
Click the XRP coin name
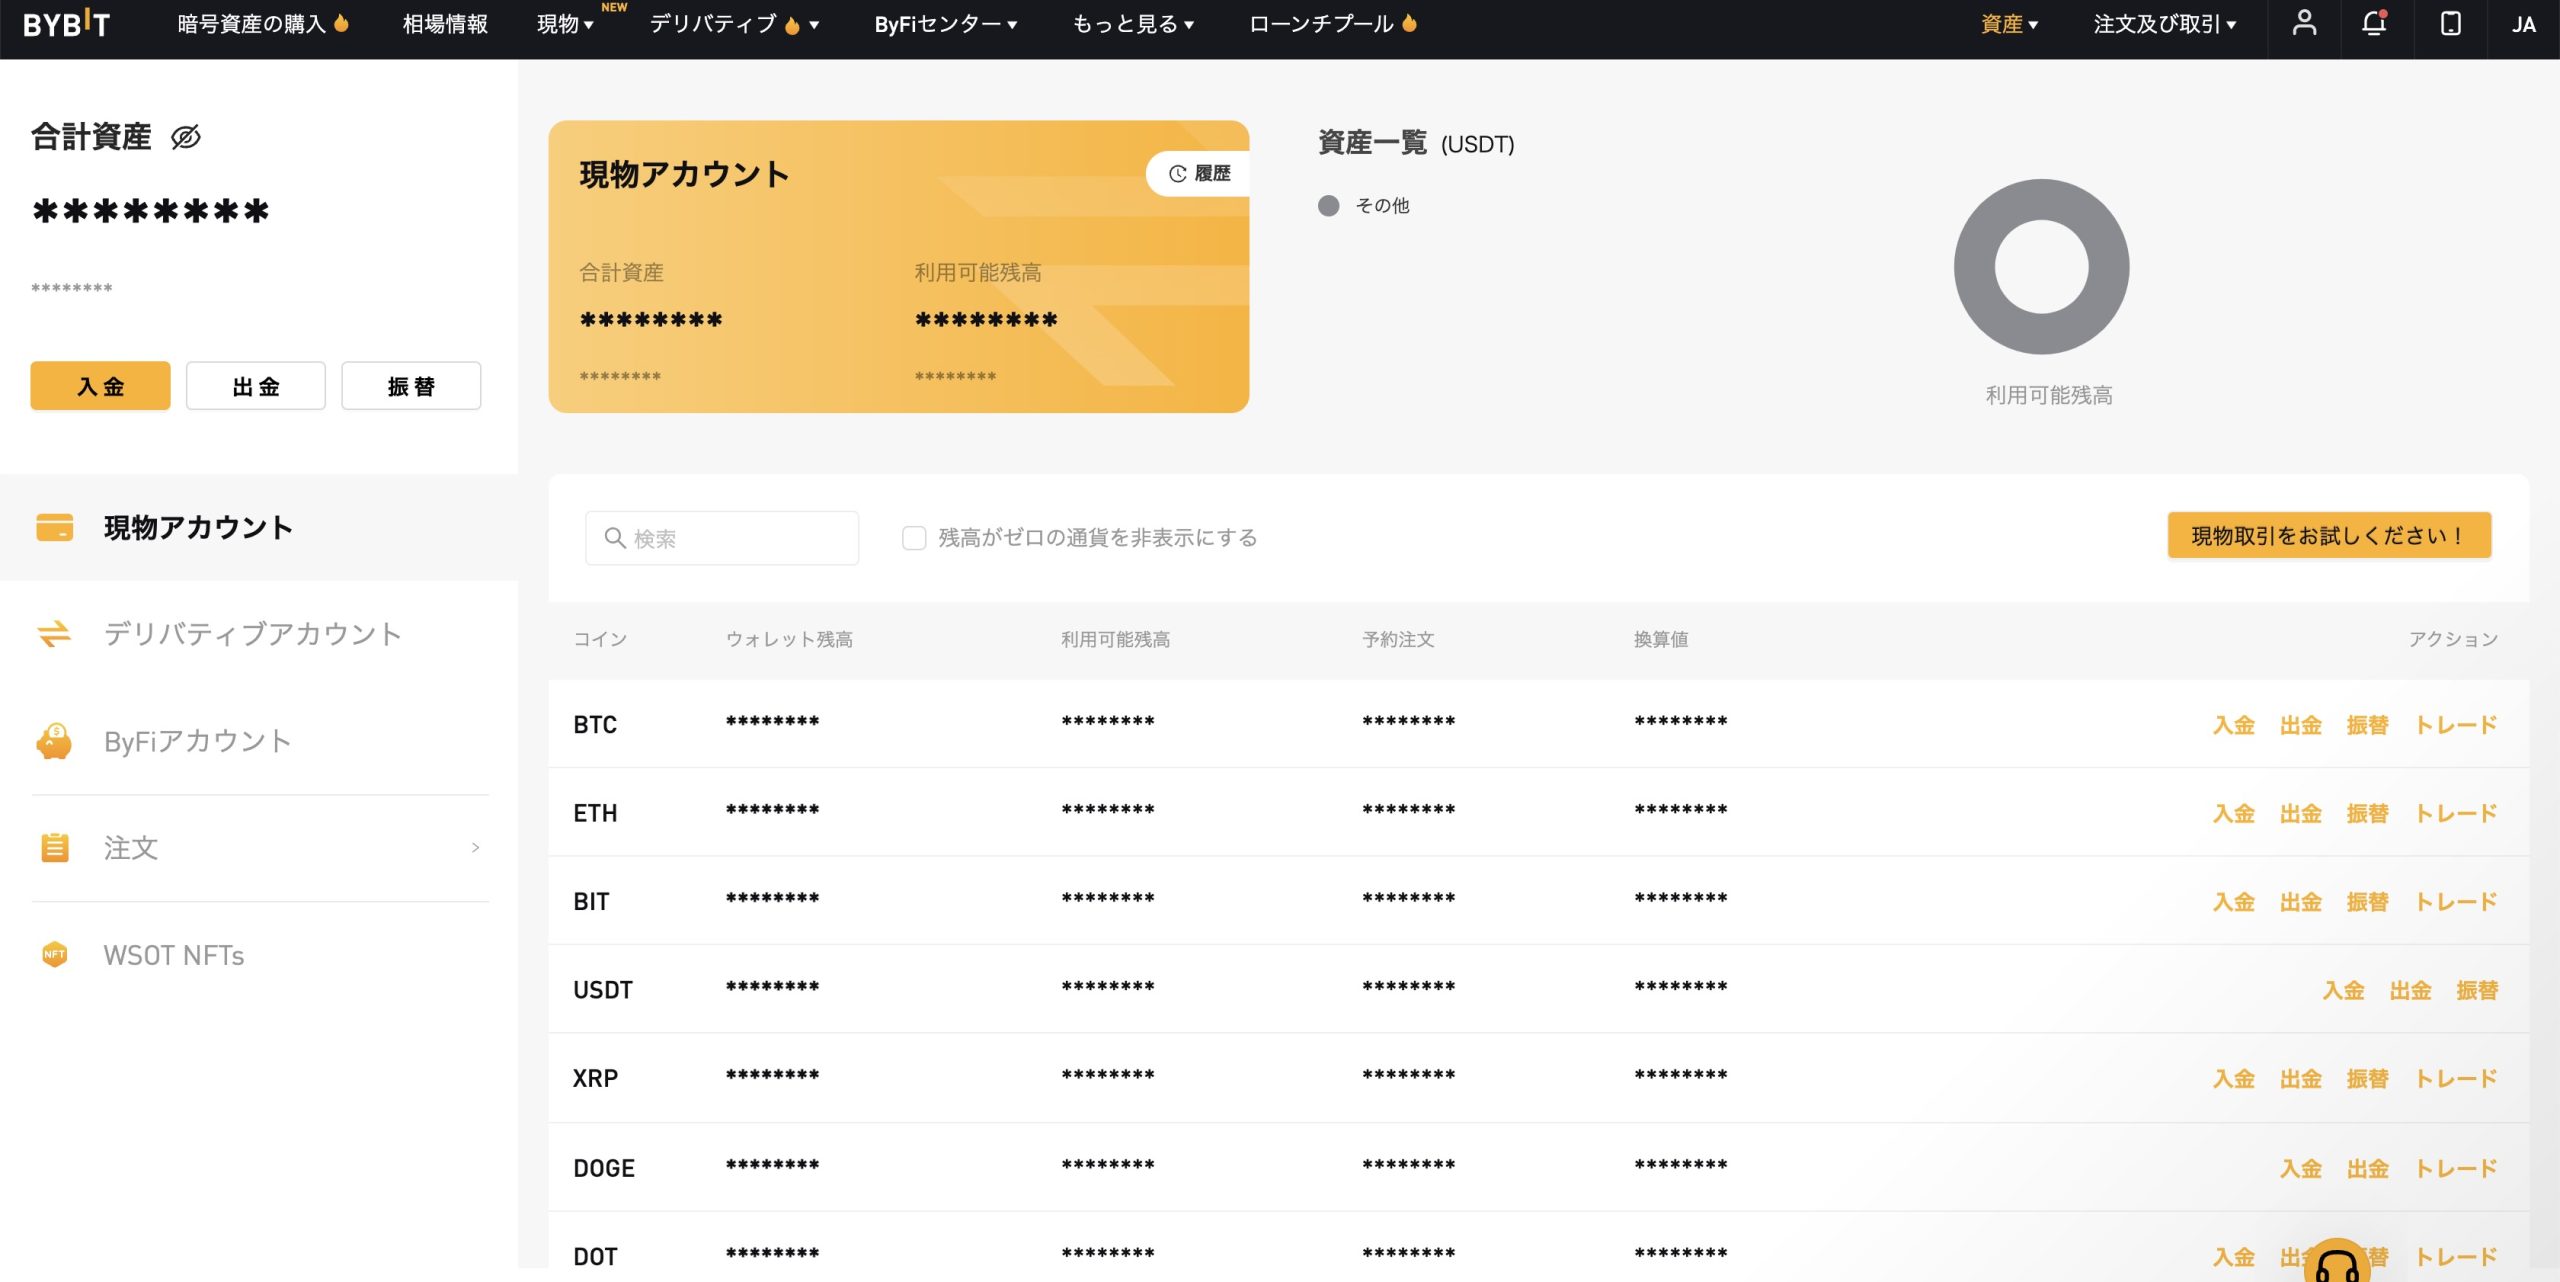[595, 1079]
